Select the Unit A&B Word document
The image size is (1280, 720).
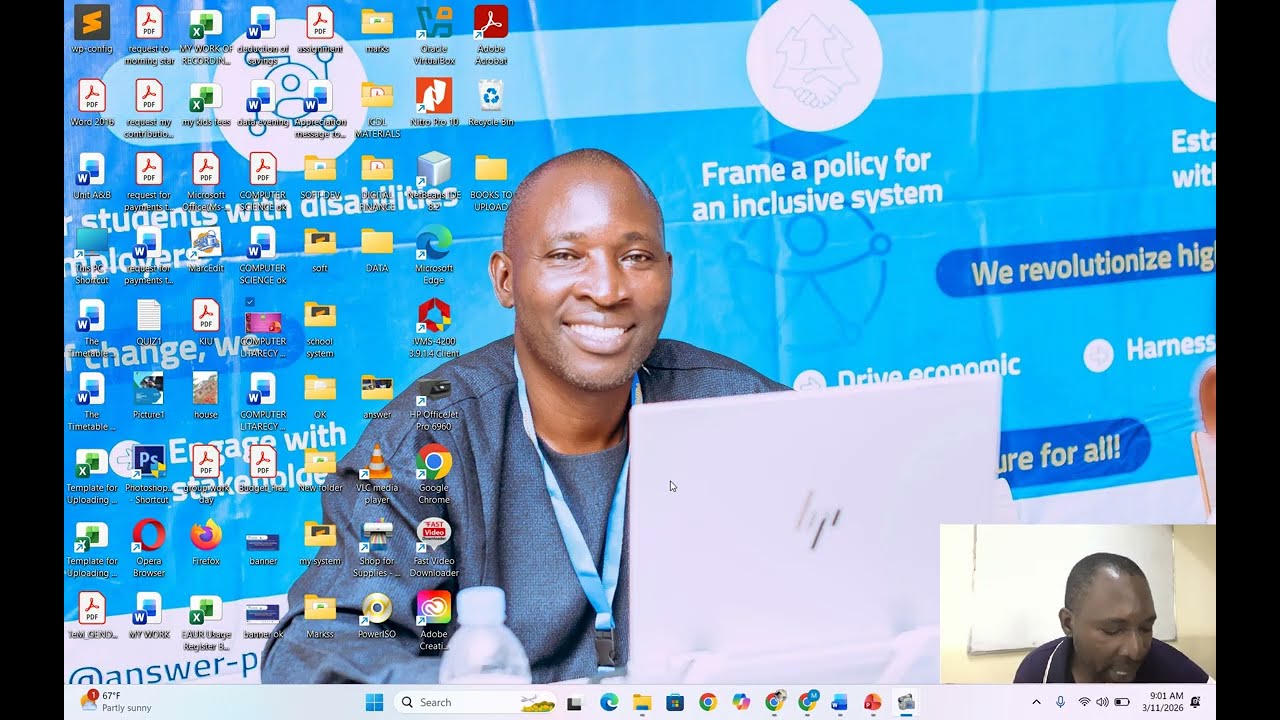[x=91, y=176]
